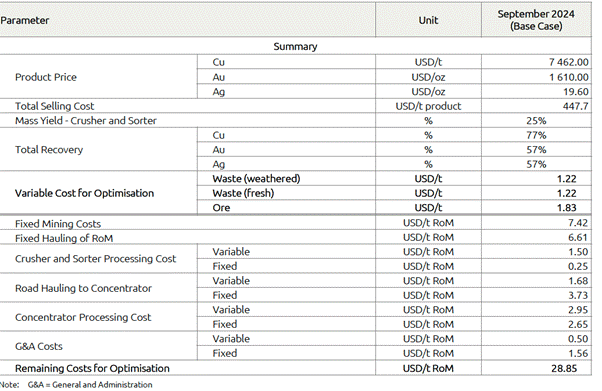
Task: Select the Fixed Mining Costs label
Action: (58, 224)
